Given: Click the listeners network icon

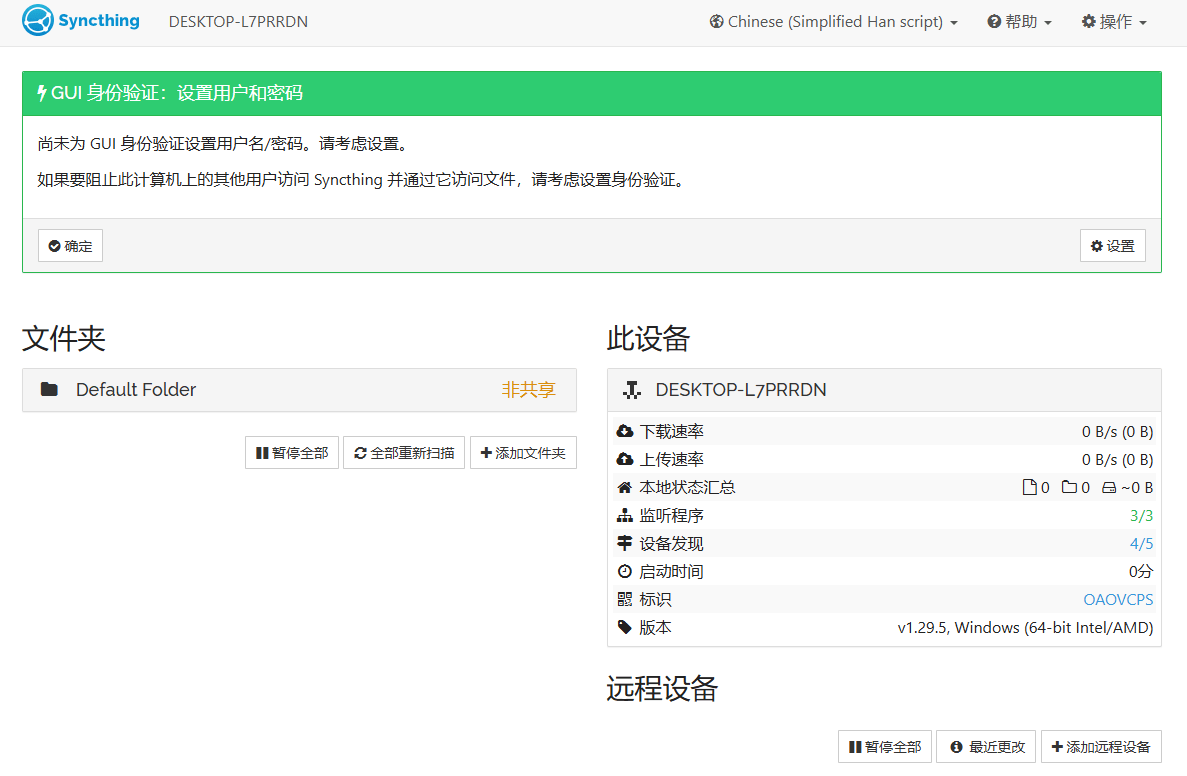Looking at the screenshot, I should (625, 515).
